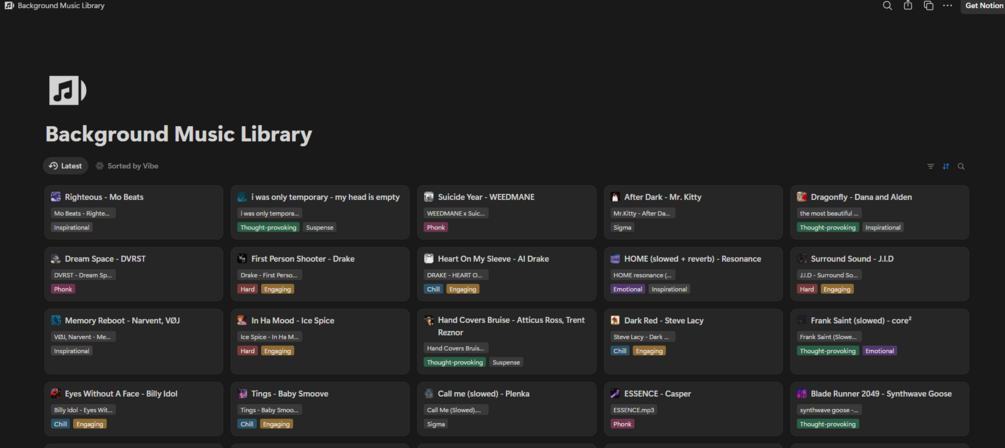Click the large music note page icon

pos(67,90)
